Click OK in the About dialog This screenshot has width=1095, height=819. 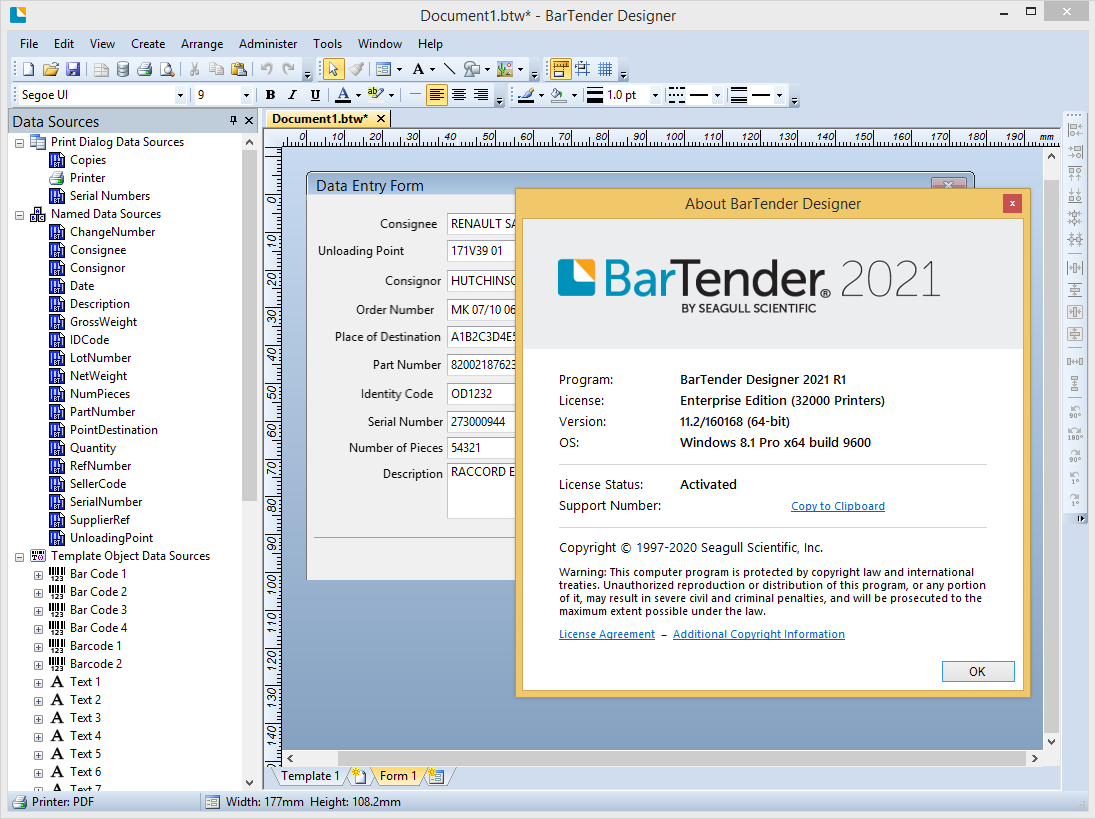click(977, 671)
